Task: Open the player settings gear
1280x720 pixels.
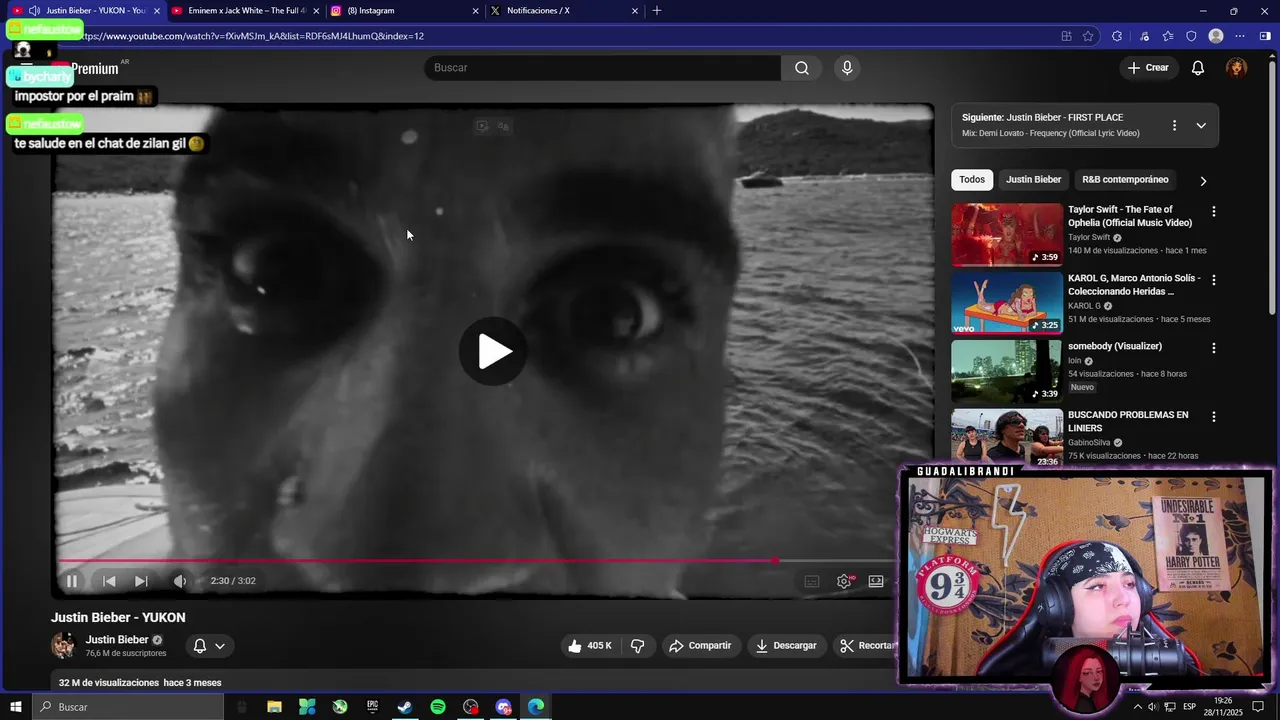Action: coord(844,581)
